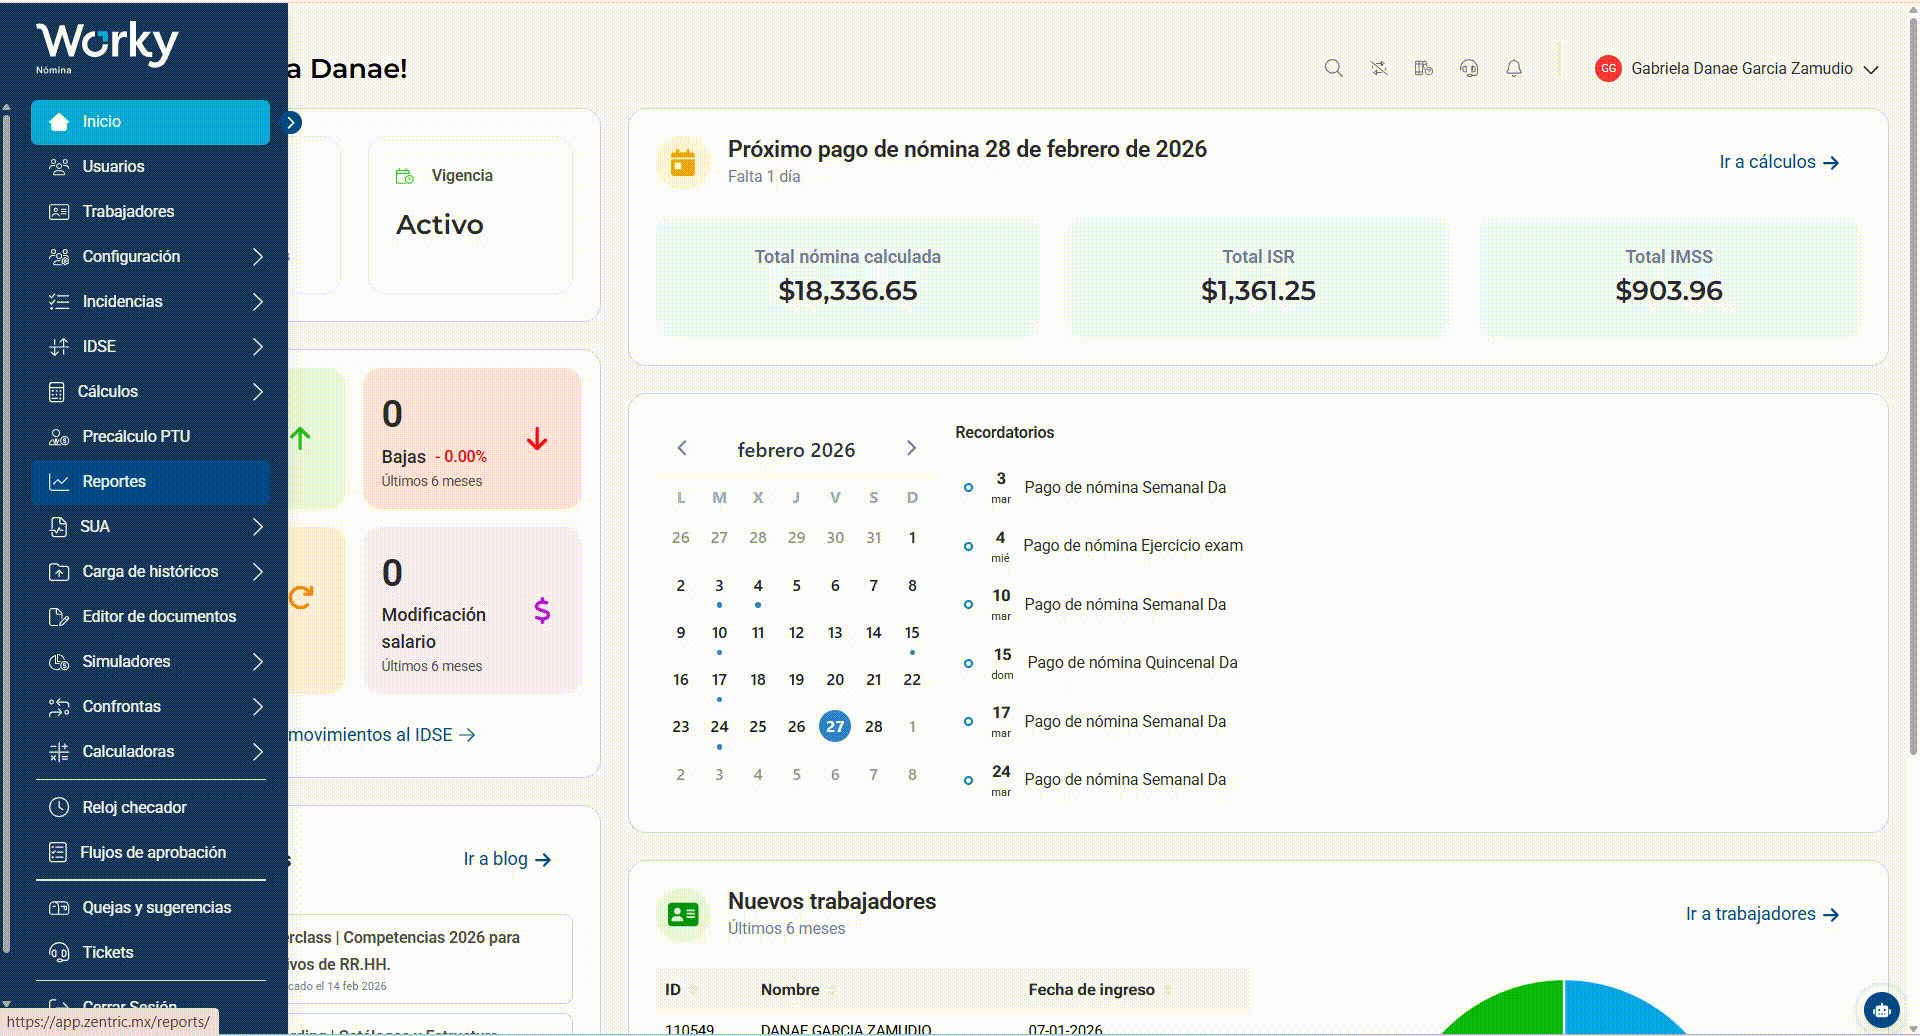Click the company building icon in header

[1424, 68]
